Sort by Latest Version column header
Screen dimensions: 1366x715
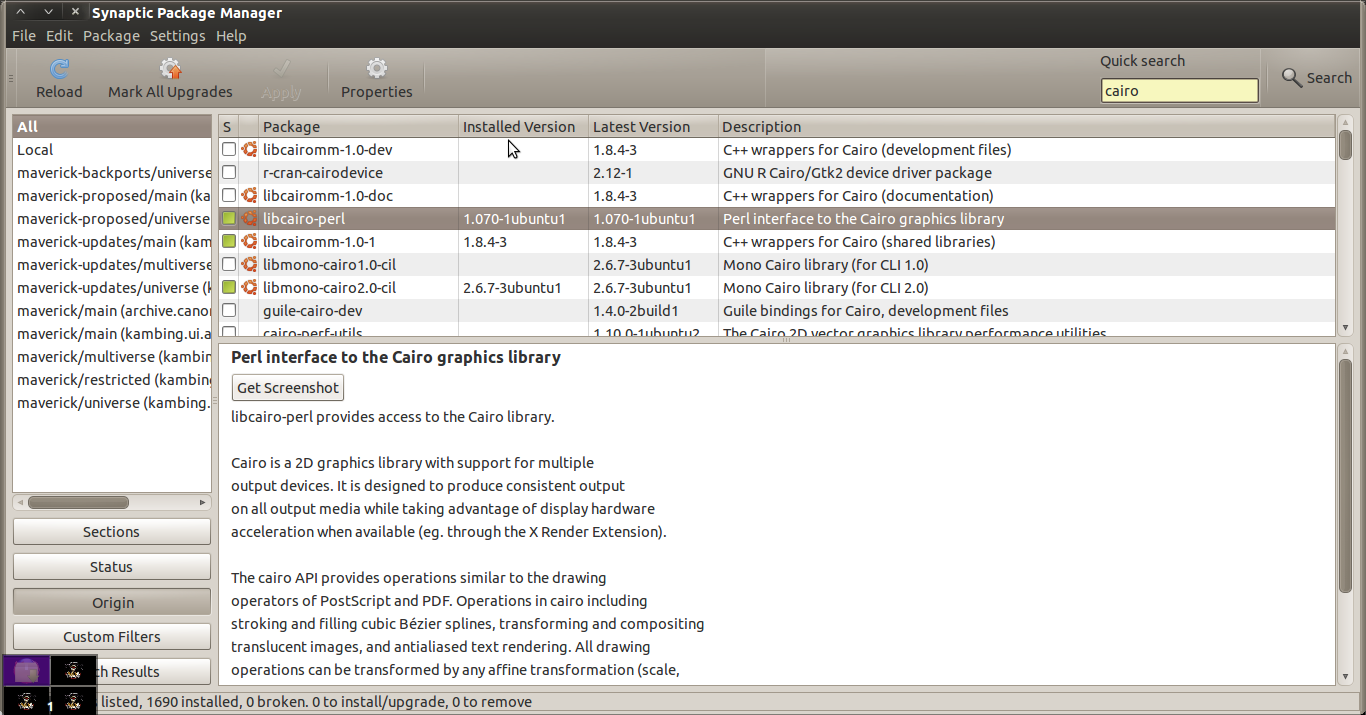tap(653, 127)
